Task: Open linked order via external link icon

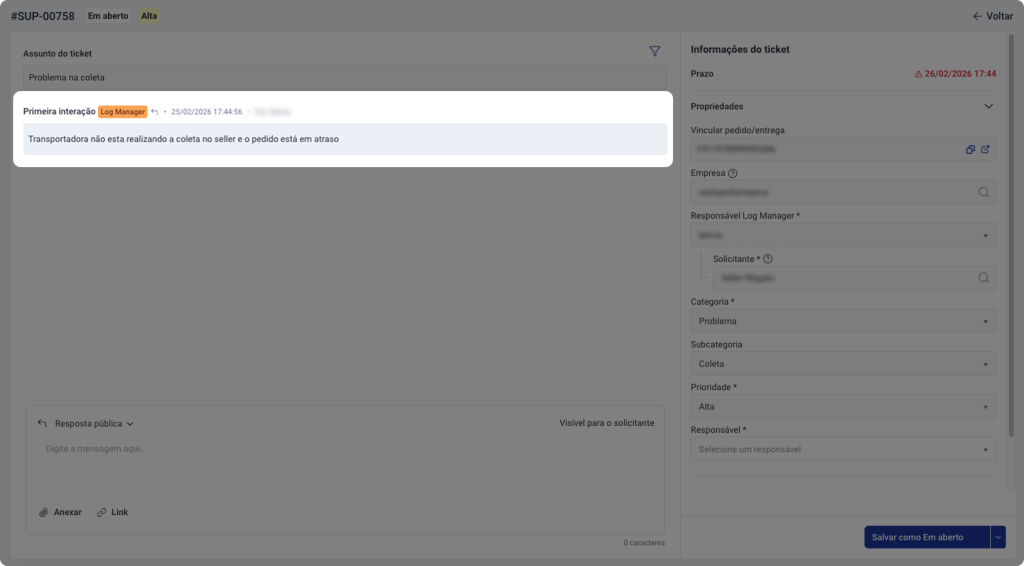Action: pos(985,150)
